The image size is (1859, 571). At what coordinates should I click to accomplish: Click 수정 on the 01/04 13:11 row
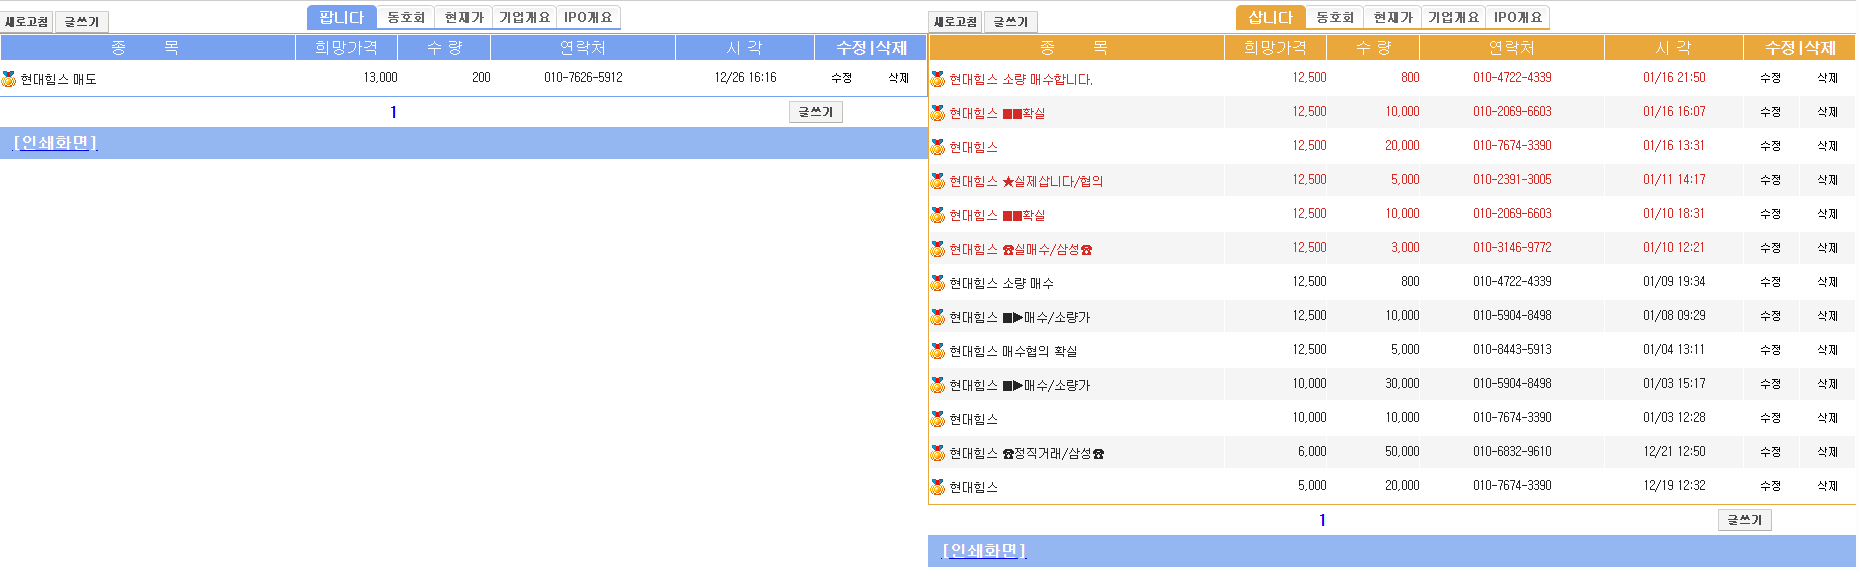1771,350
